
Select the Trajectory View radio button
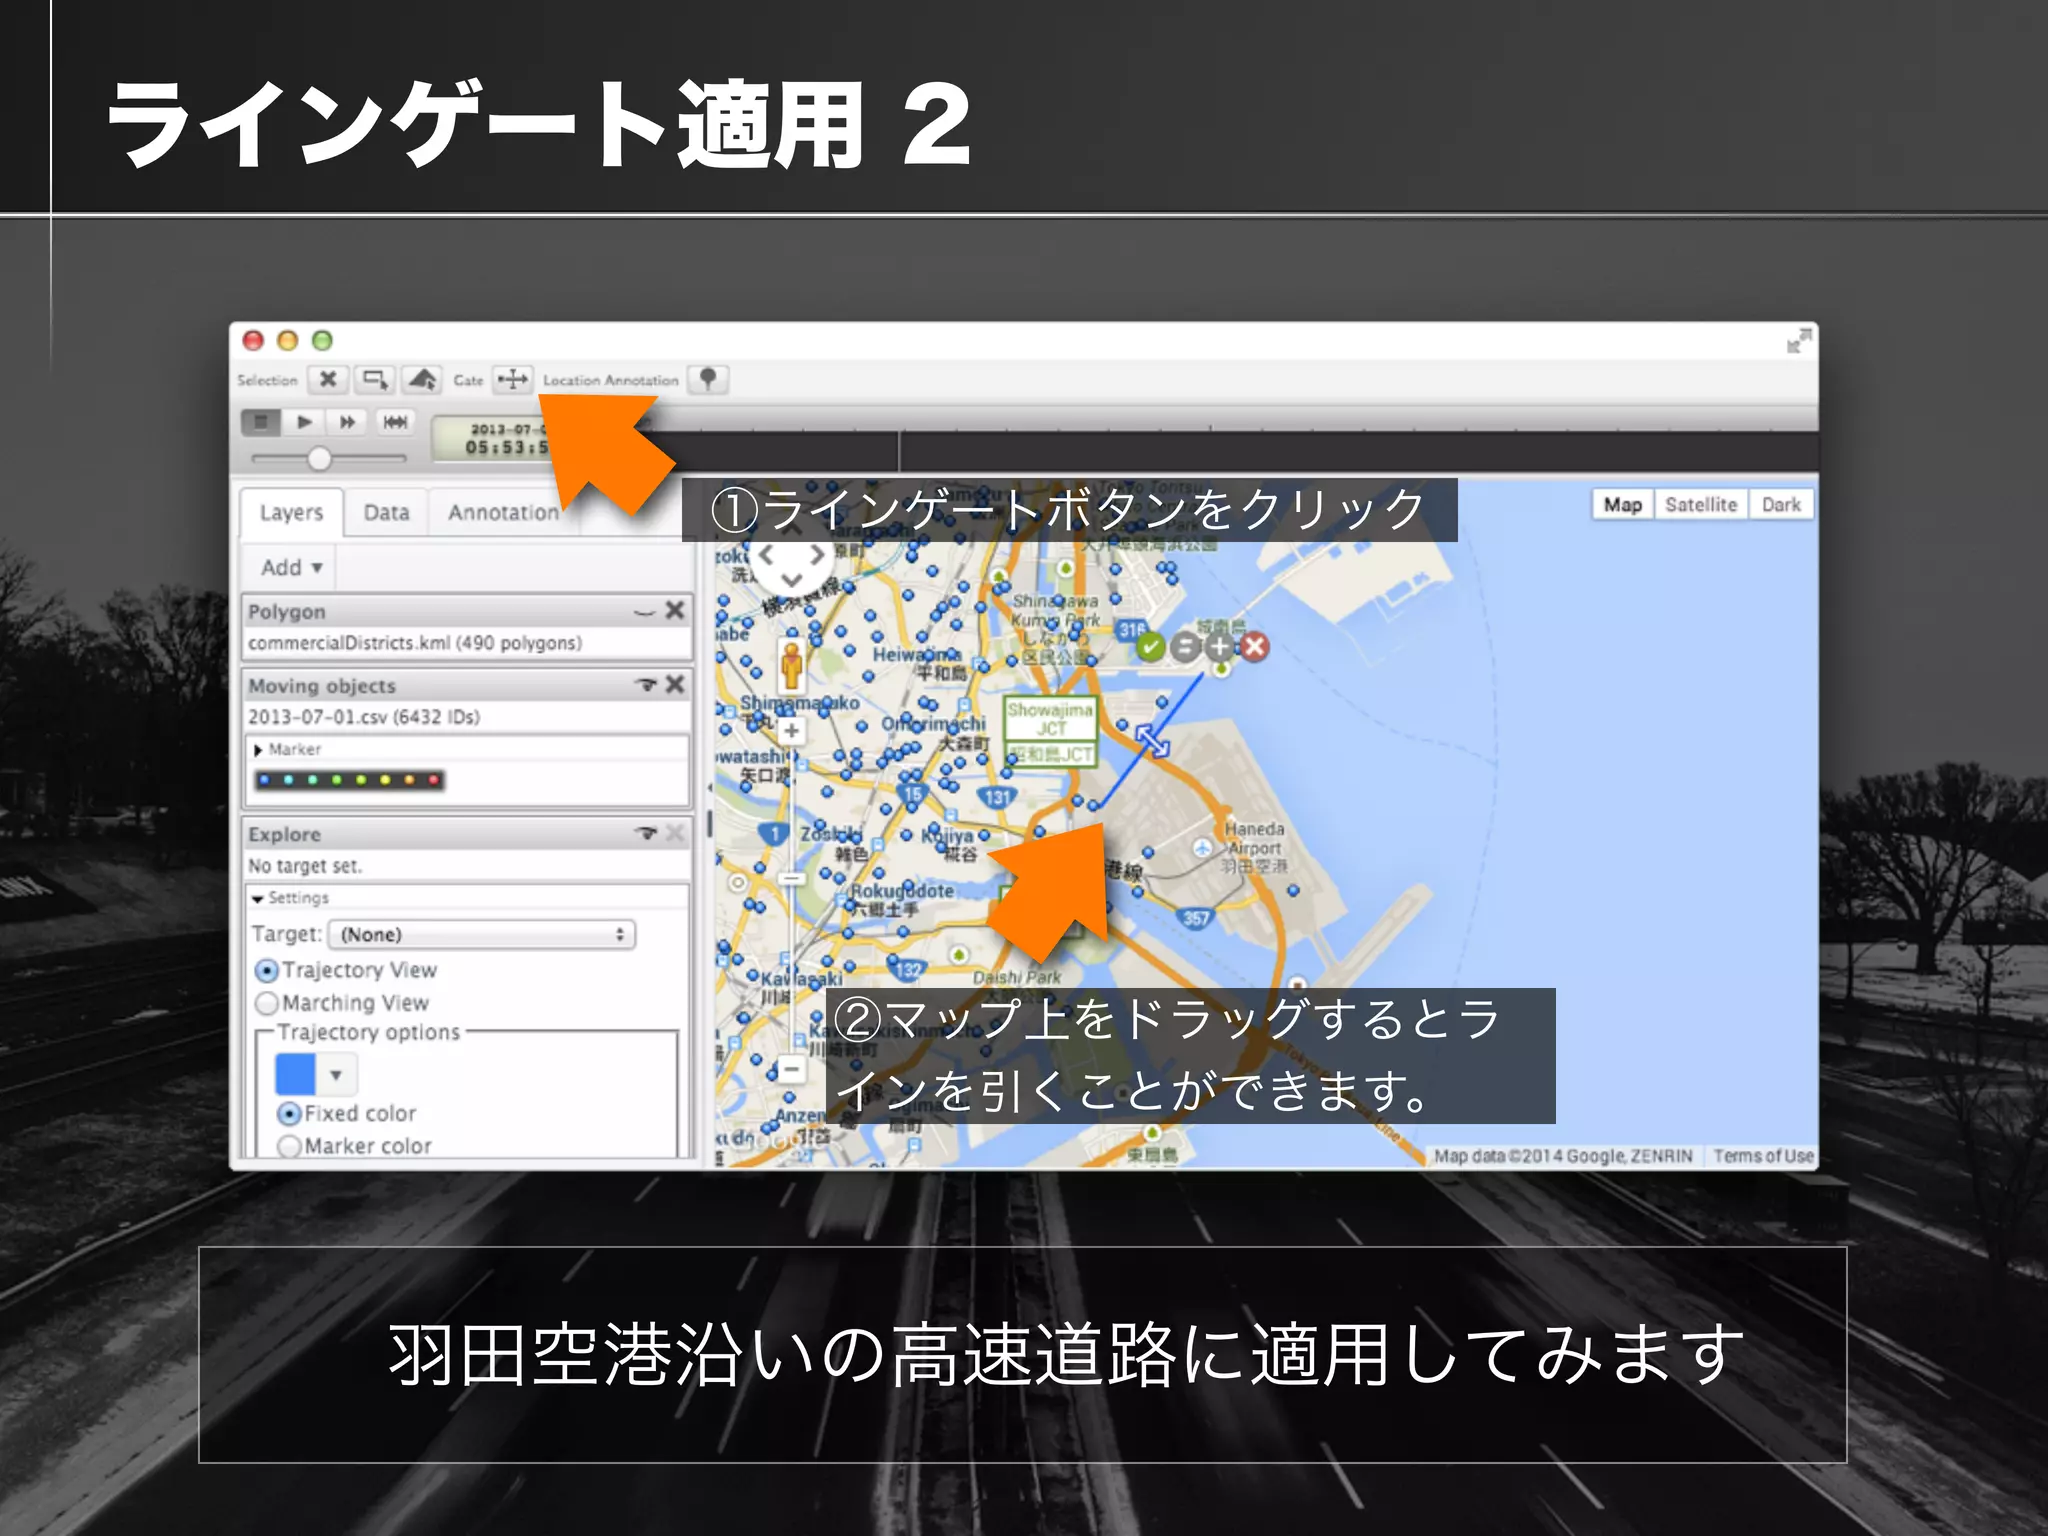(267, 971)
